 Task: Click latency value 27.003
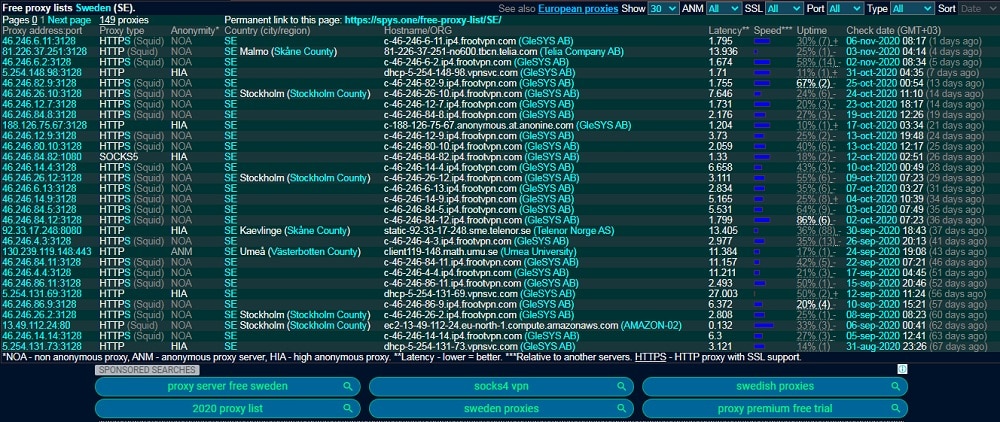point(724,294)
